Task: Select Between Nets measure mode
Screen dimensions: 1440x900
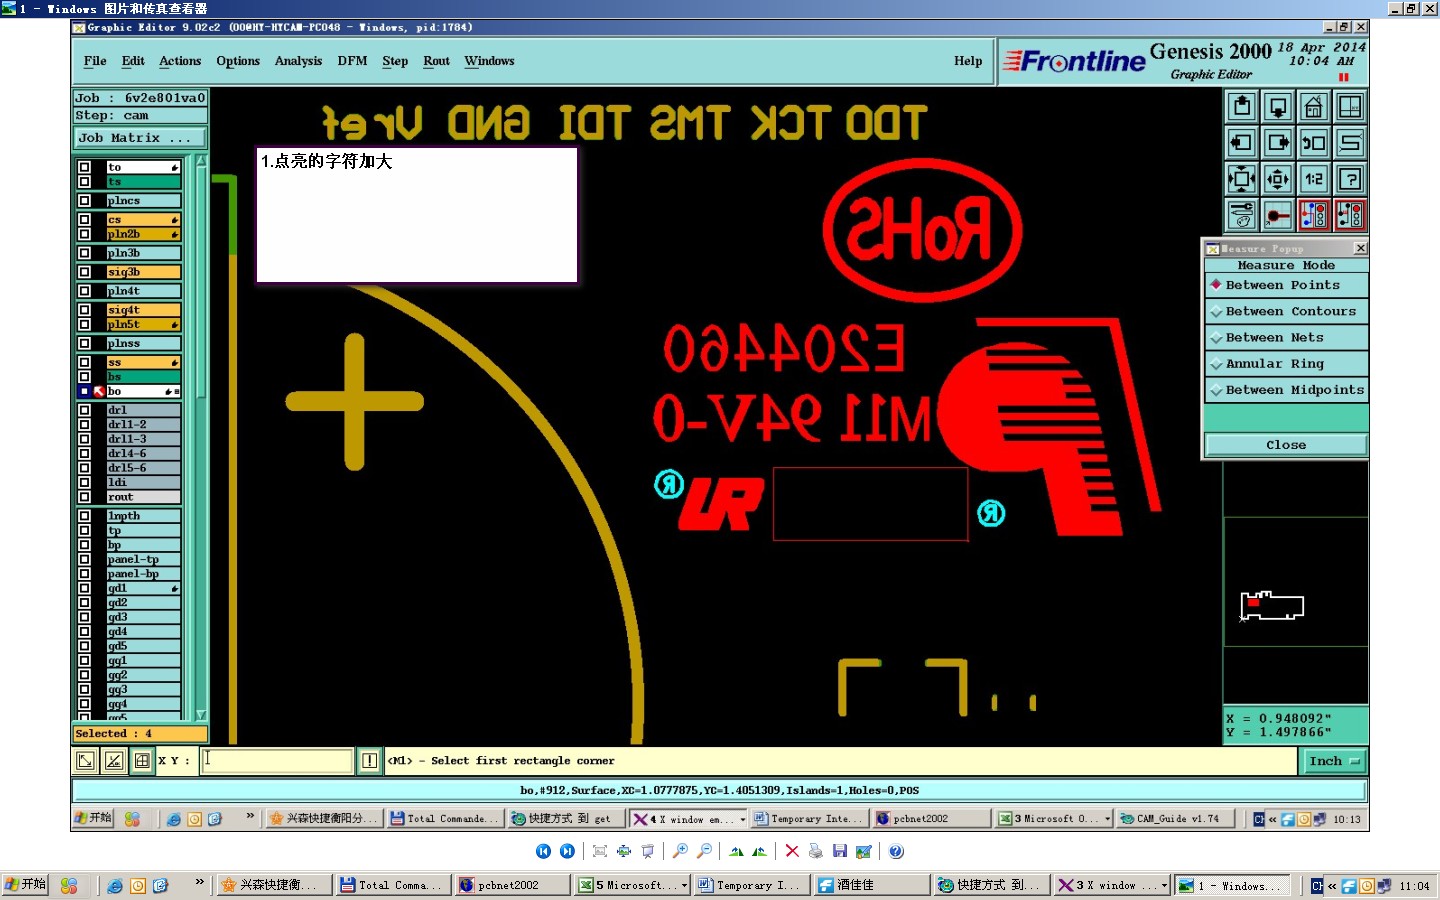Action: tap(1286, 337)
